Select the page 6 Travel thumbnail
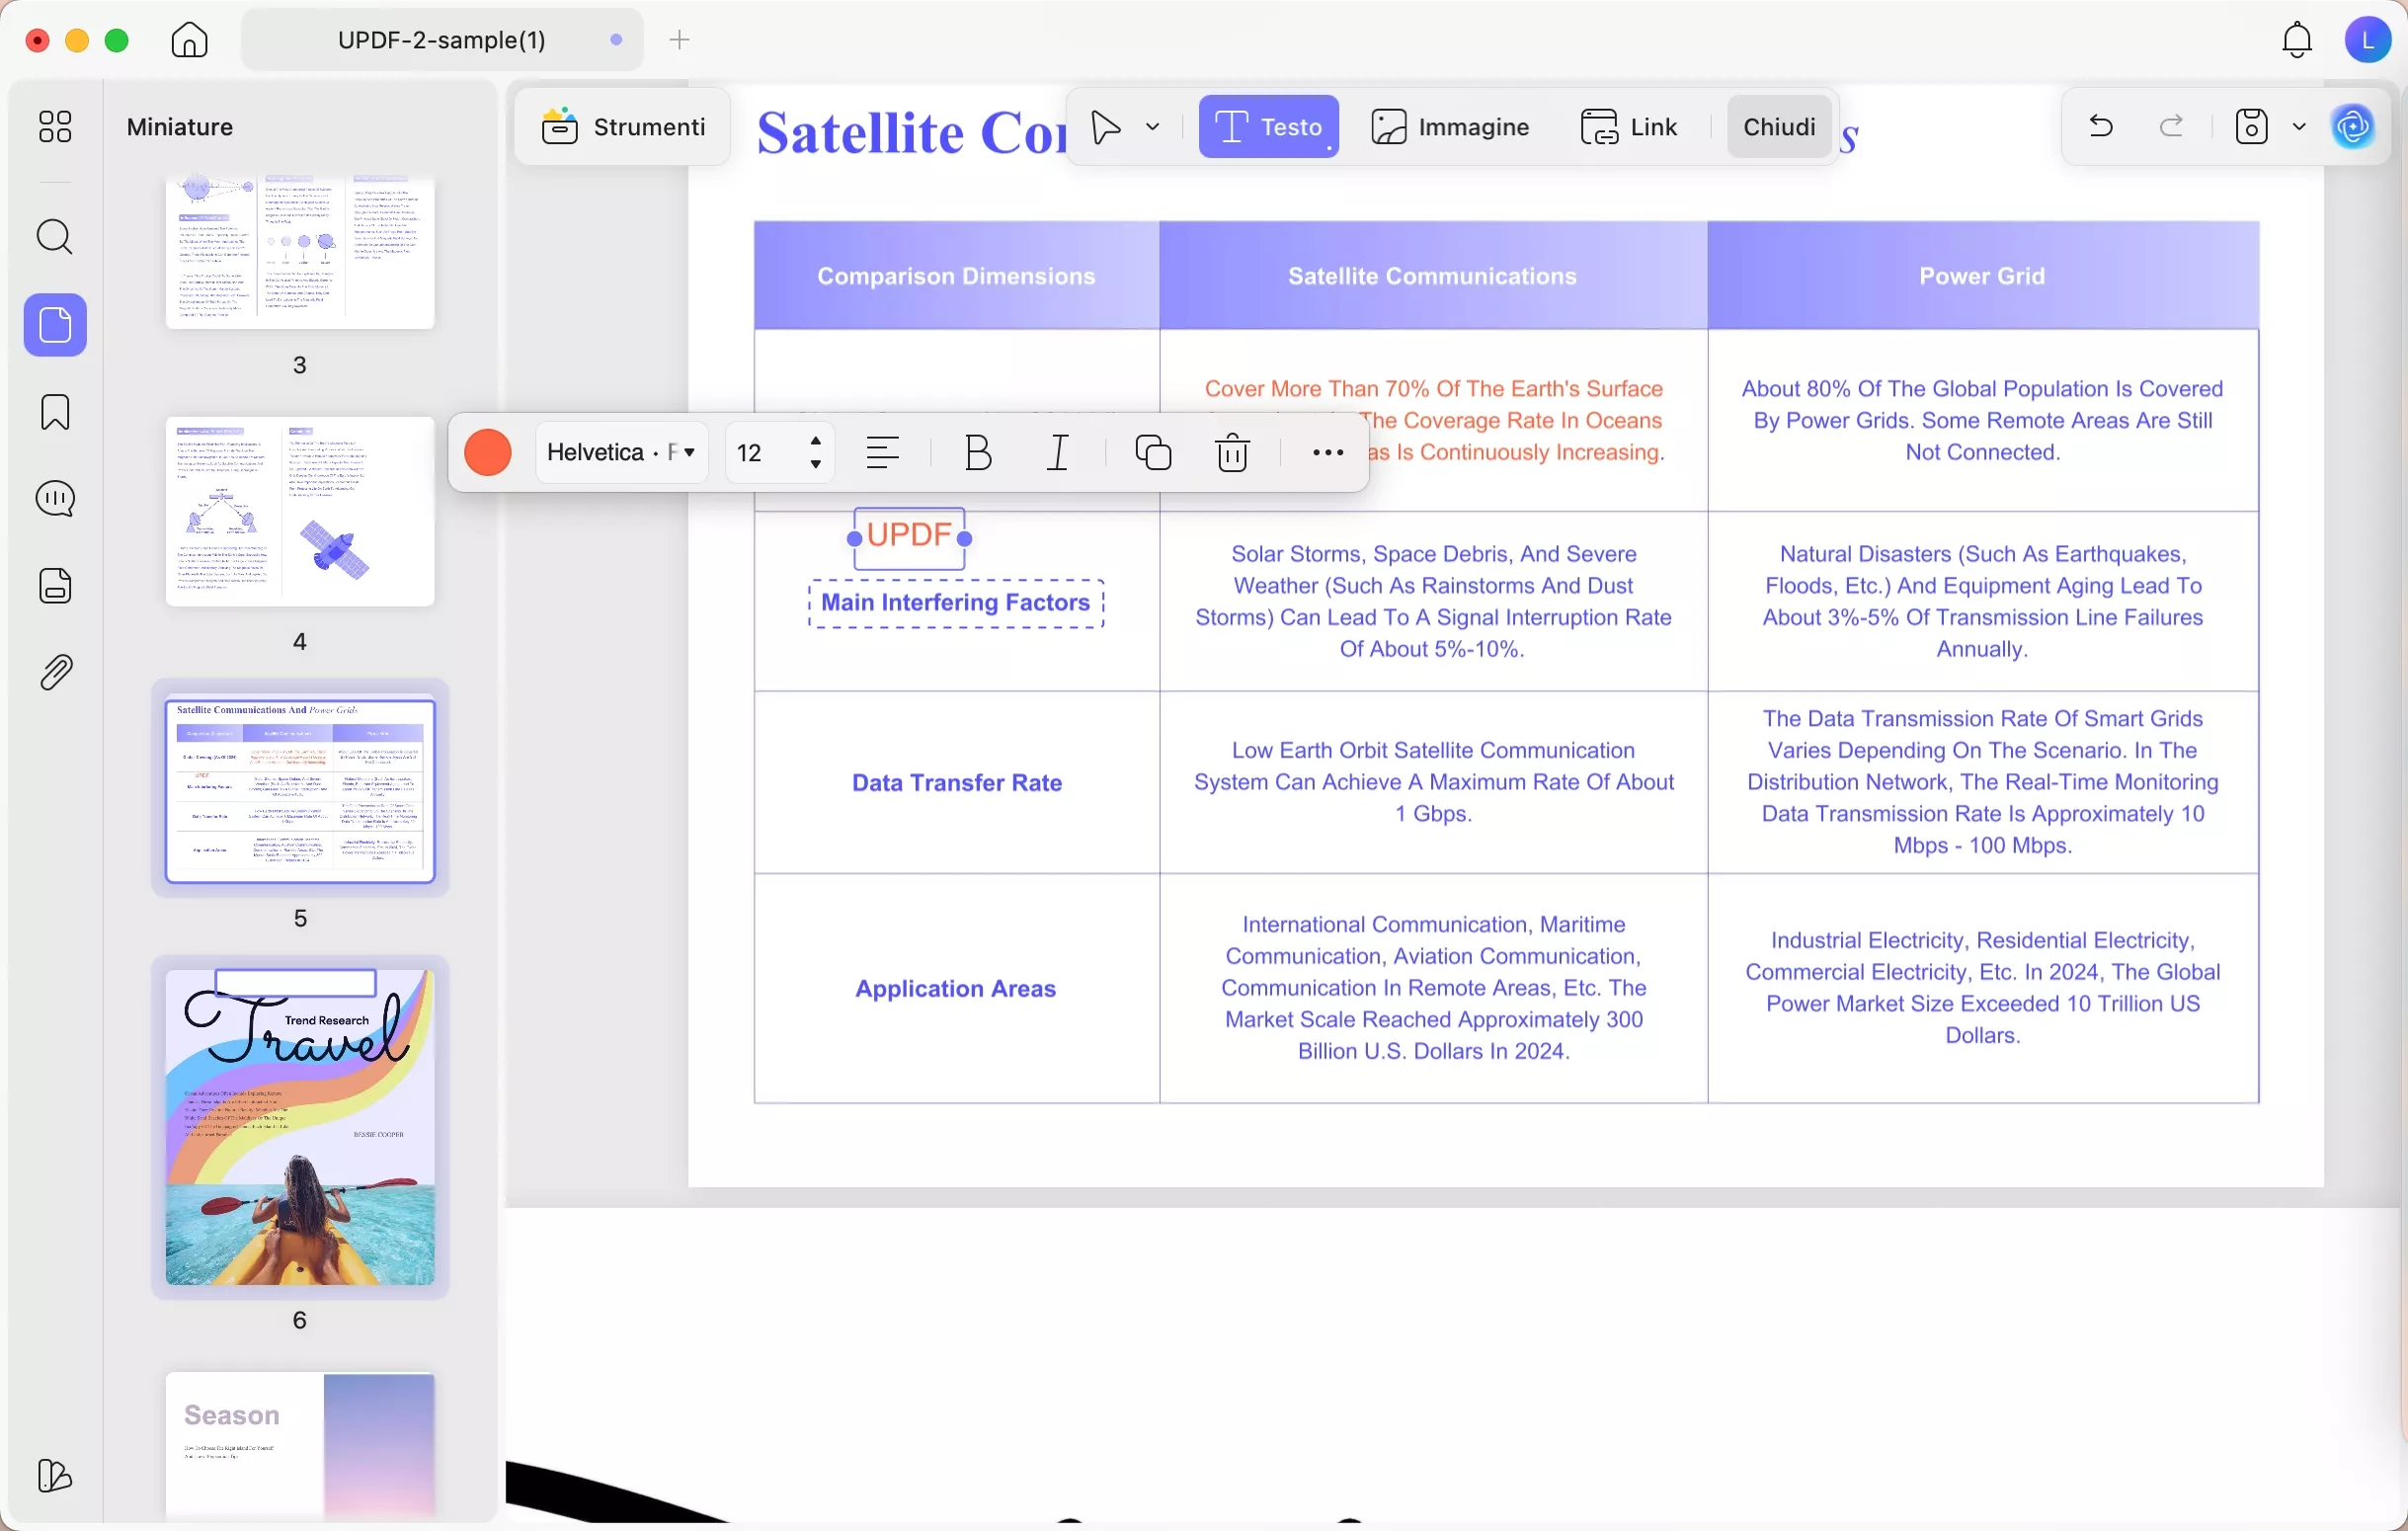2408x1531 pixels. [300, 1127]
